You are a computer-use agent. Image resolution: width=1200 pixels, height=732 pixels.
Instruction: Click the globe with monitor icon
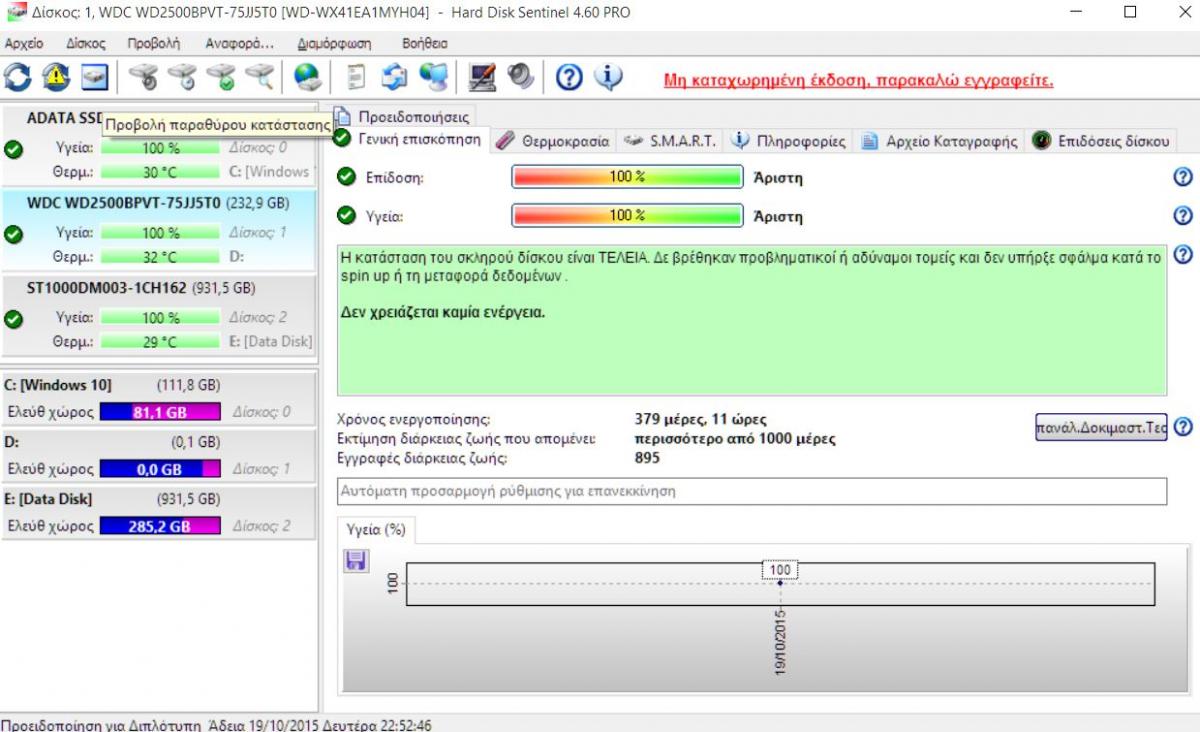click(x=433, y=76)
